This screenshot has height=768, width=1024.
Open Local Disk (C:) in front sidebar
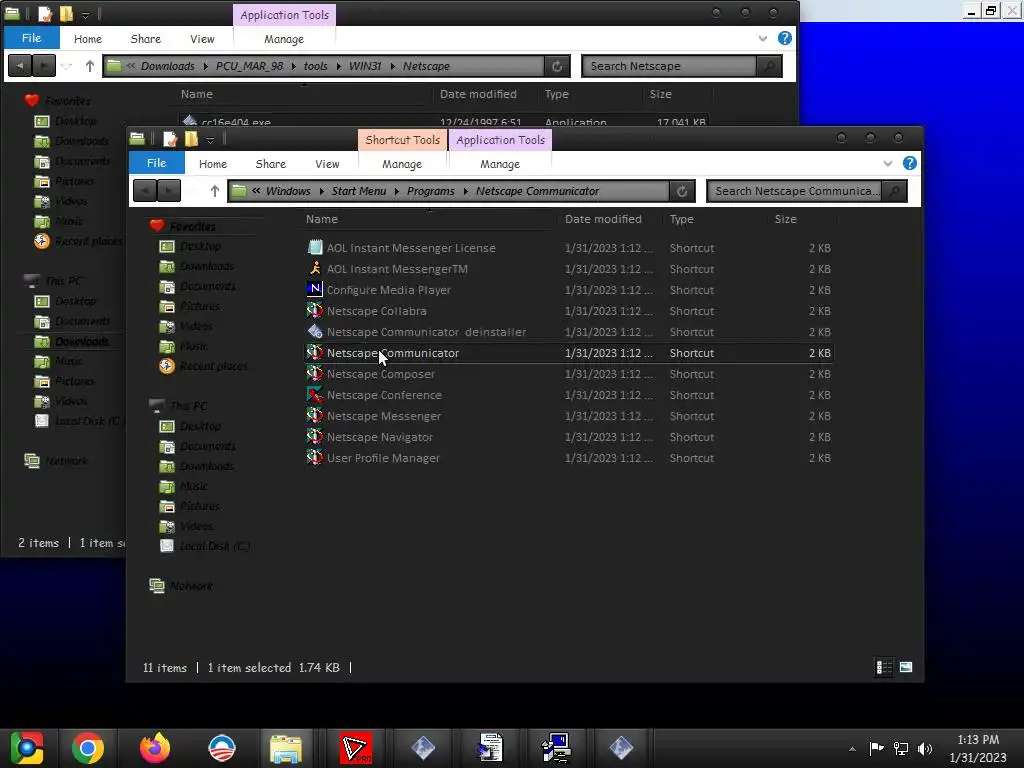coord(215,546)
